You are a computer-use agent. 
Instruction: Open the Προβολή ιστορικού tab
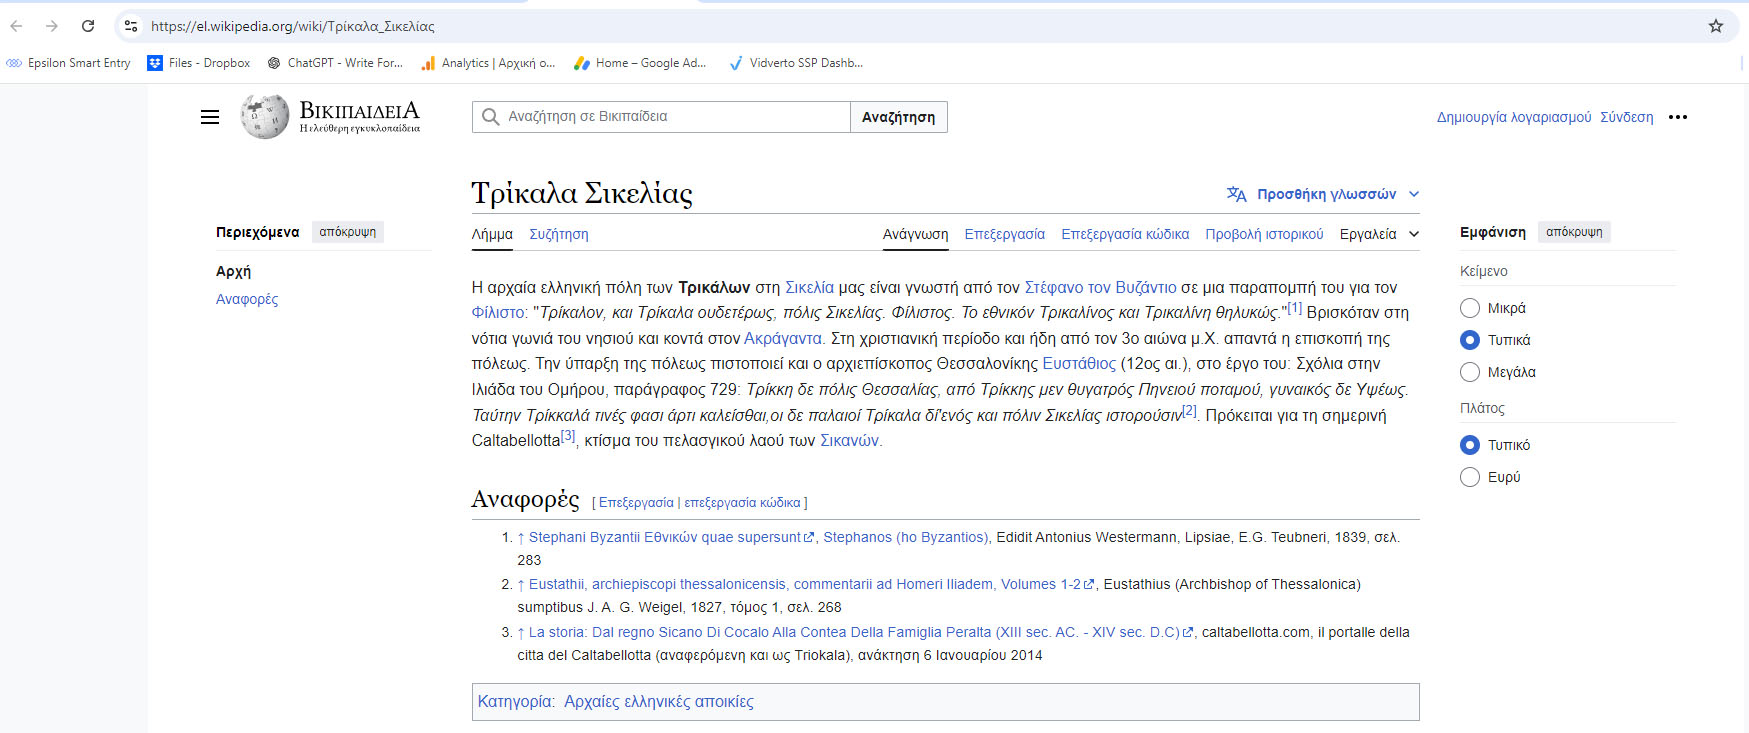point(1264,234)
